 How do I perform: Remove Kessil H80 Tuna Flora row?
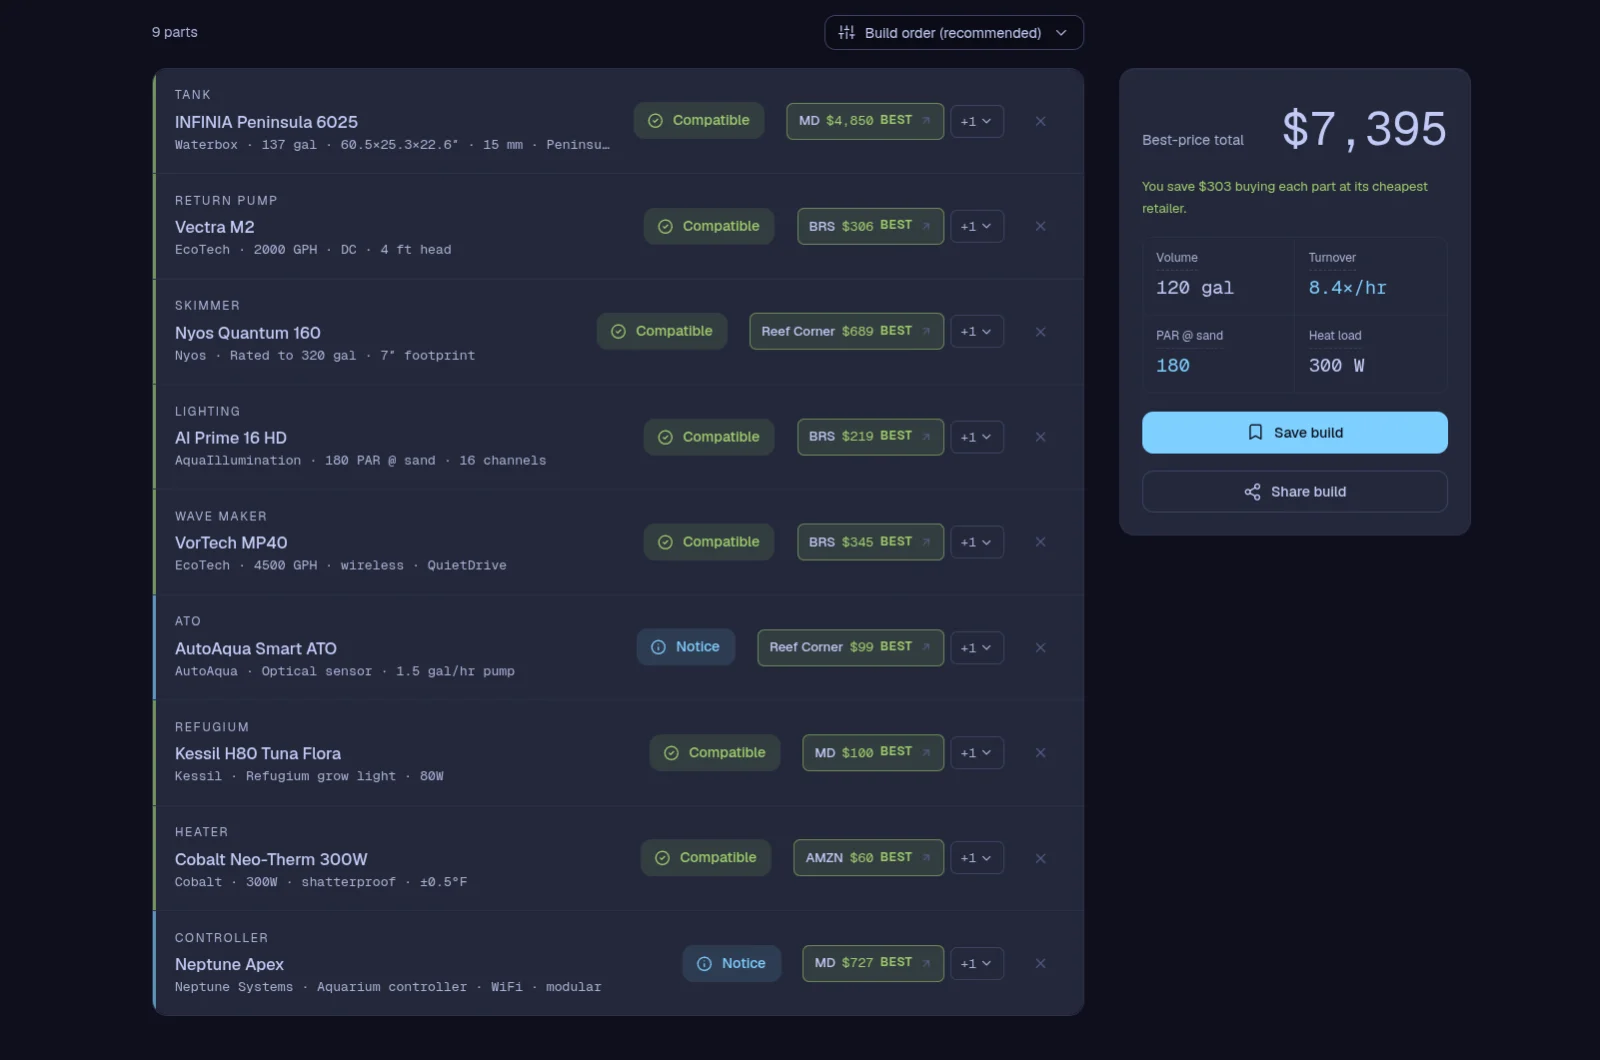click(x=1040, y=753)
